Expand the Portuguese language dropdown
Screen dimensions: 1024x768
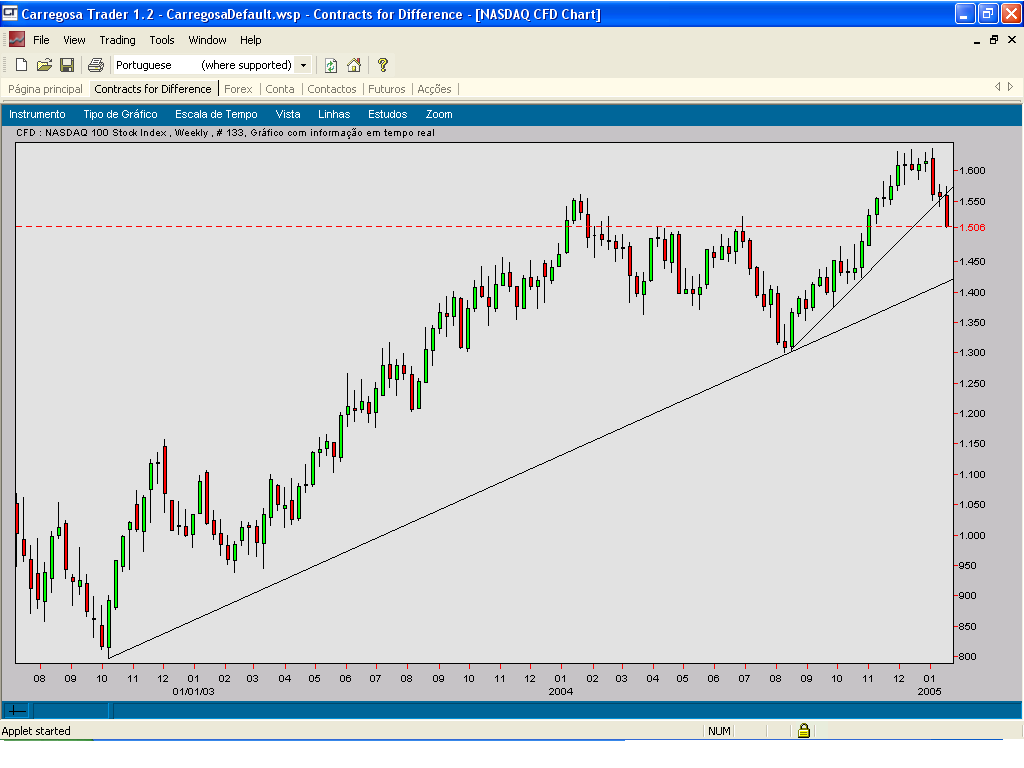pos(303,65)
